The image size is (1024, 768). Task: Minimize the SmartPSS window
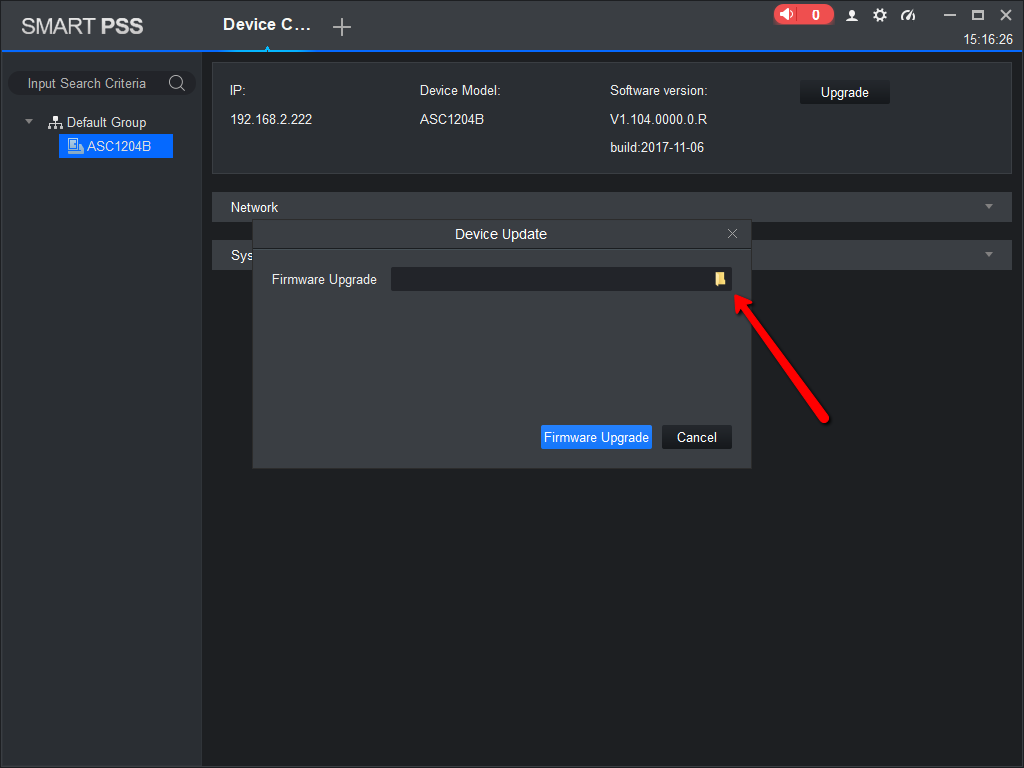tap(950, 15)
